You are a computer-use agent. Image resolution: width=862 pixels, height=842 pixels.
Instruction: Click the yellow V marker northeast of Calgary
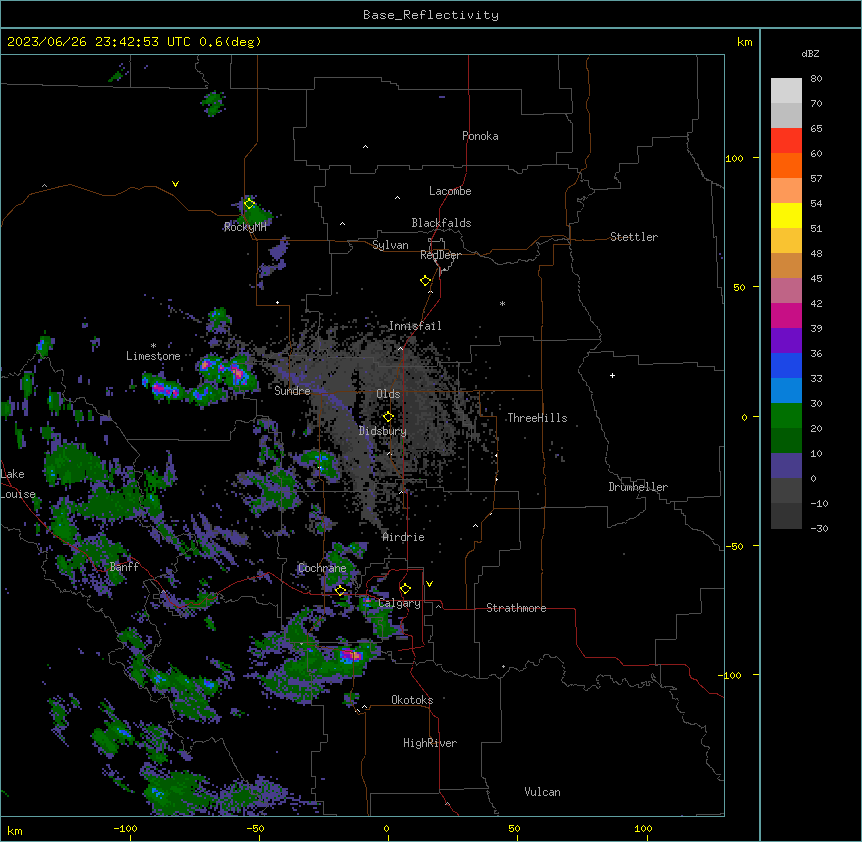[429, 584]
